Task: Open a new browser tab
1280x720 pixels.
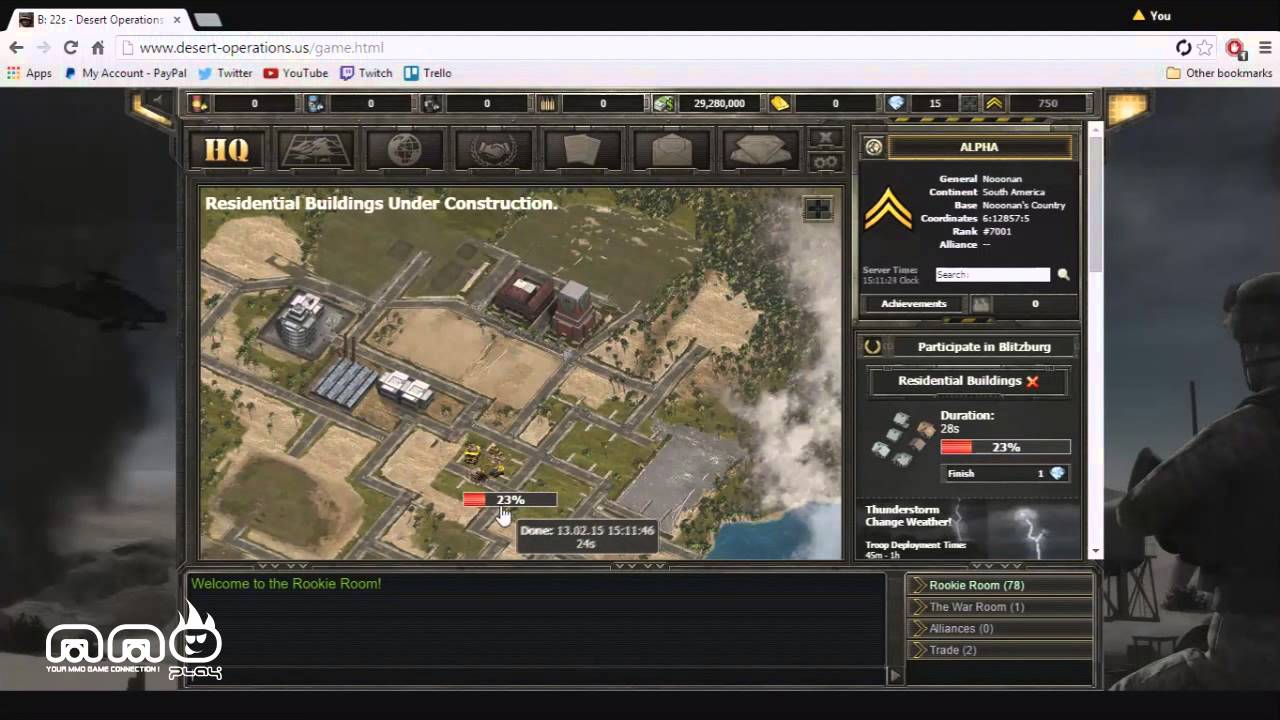Action: click(207, 20)
